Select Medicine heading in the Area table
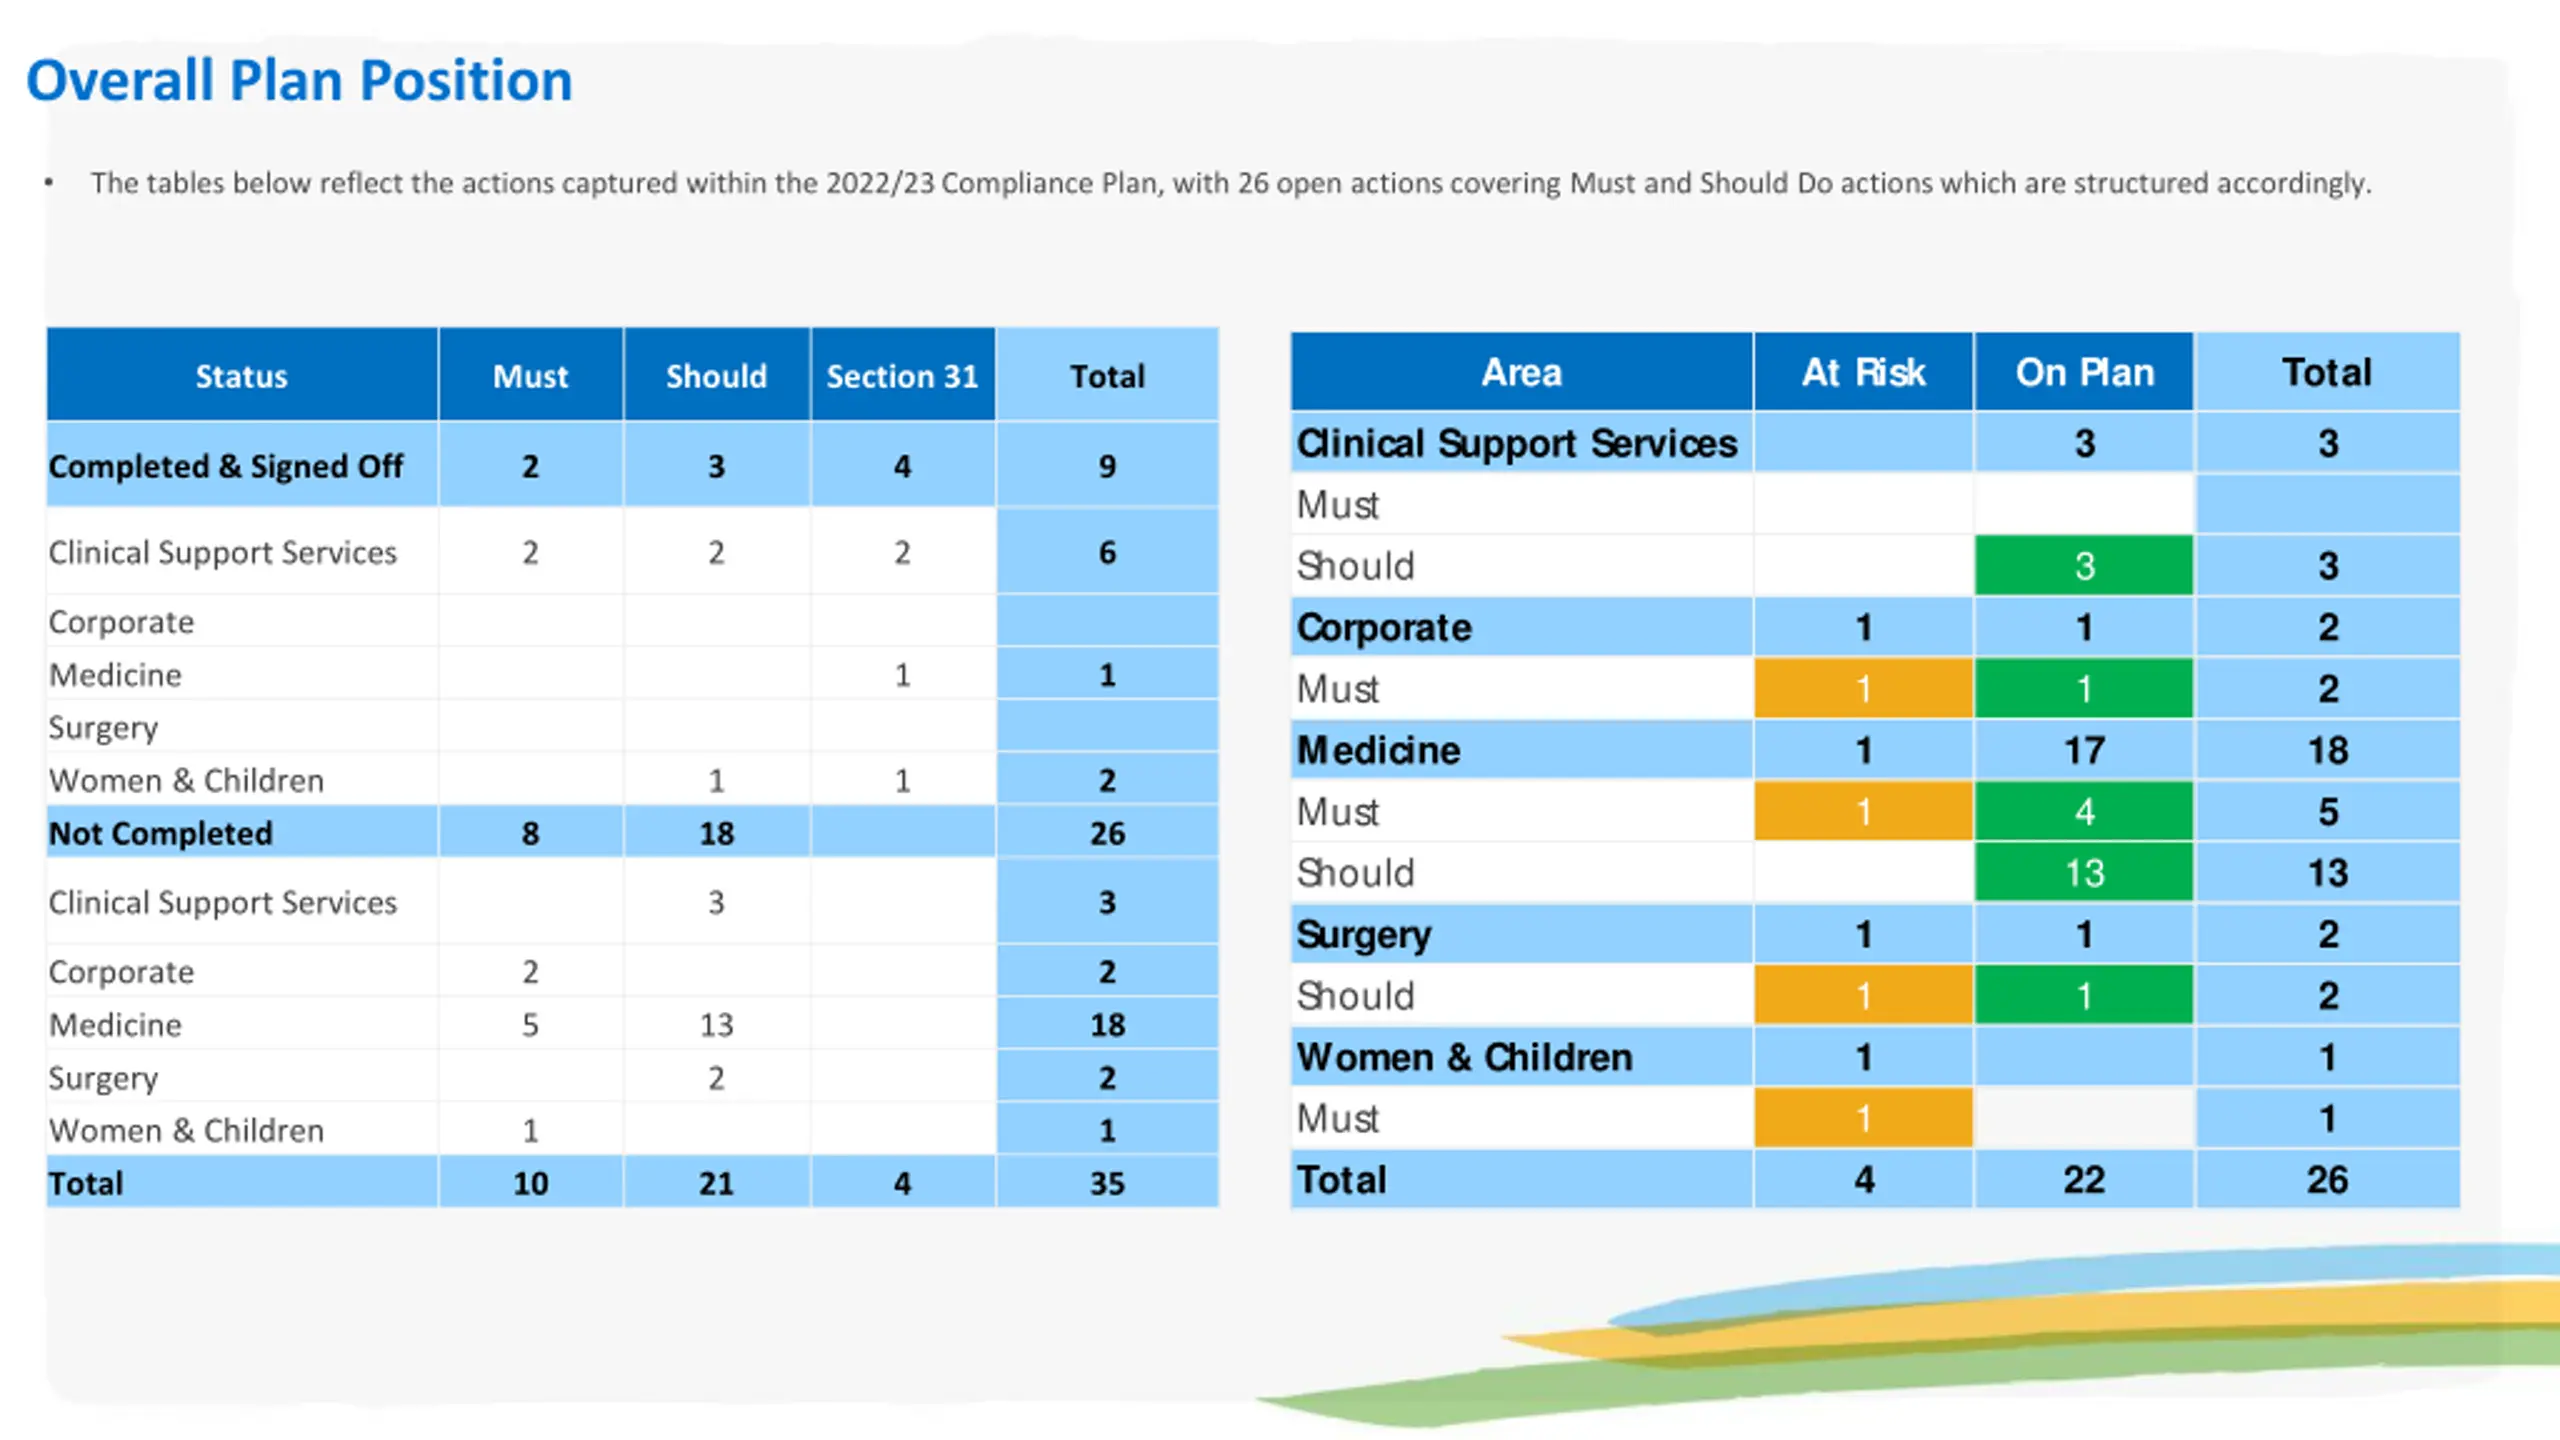Image resolution: width=2560 pixels, height=1440 pixels. click(1378, 750)
